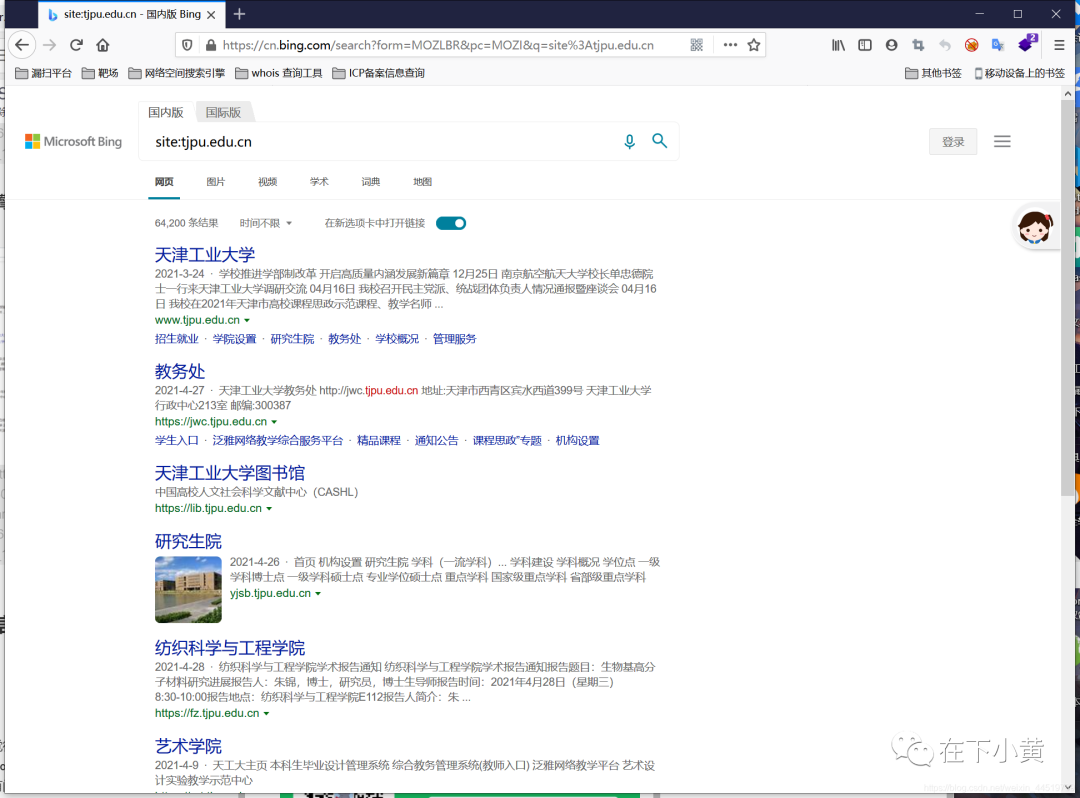
Task: Open the browser home page
Action: (x=103, y=45)
